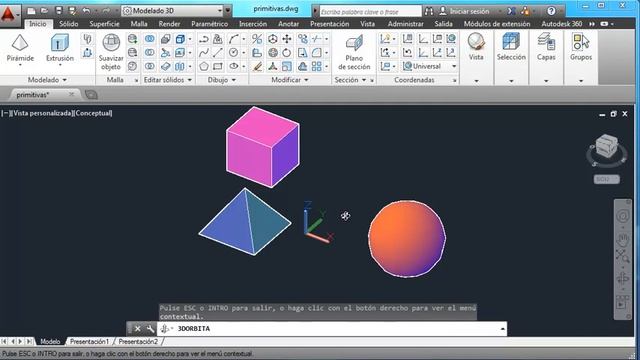The height and width of the screenshot is (360, 640).
Task: Click the Plano de sección icon
Action: [354, 43]
